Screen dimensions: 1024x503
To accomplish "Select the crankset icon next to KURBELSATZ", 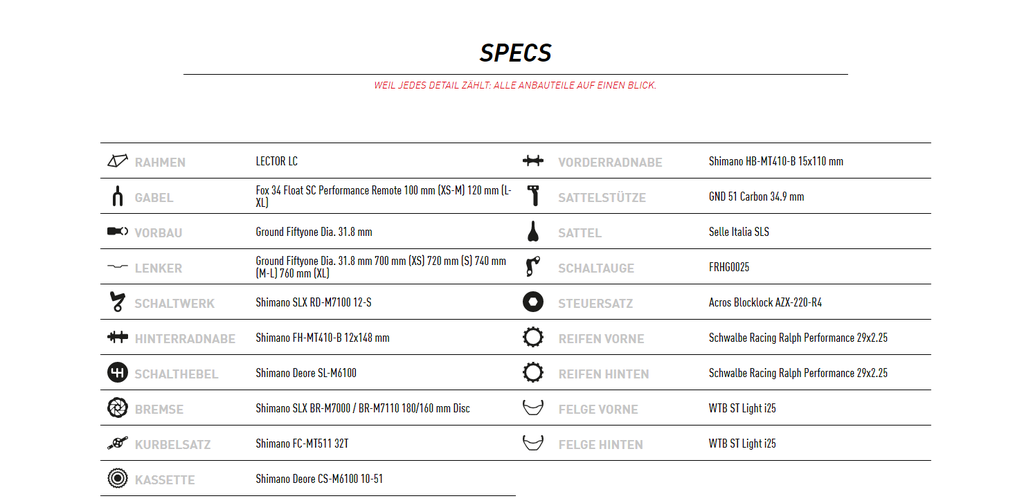I will point(118,443).
